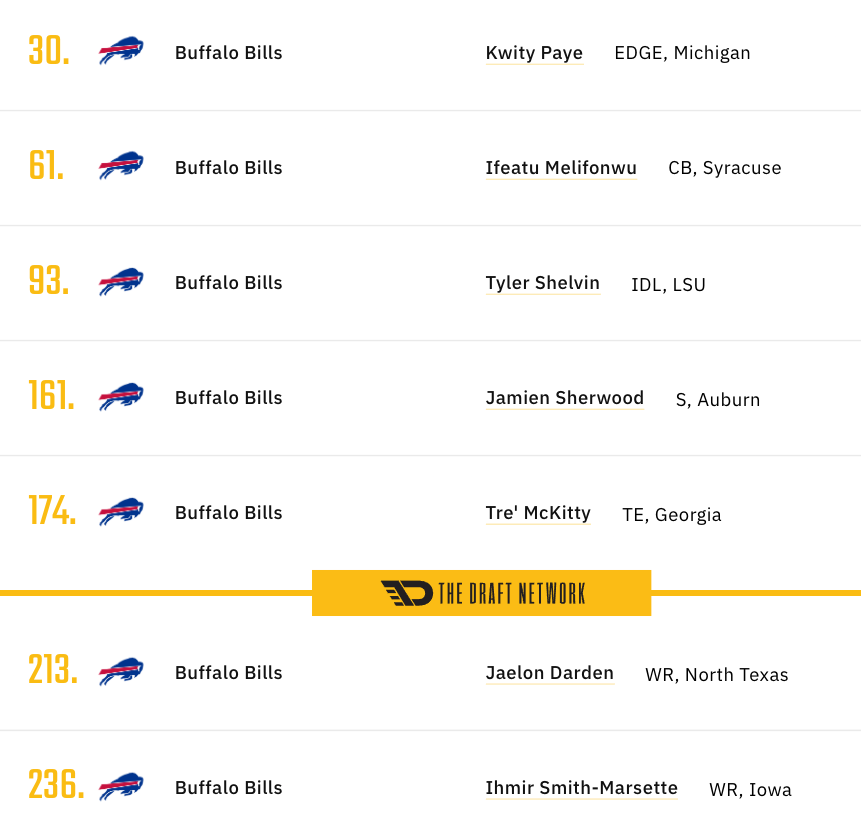Viewport: 861px width, 815px height.
Task: Click the Bills logo beside pick 61
Action: 121,165
